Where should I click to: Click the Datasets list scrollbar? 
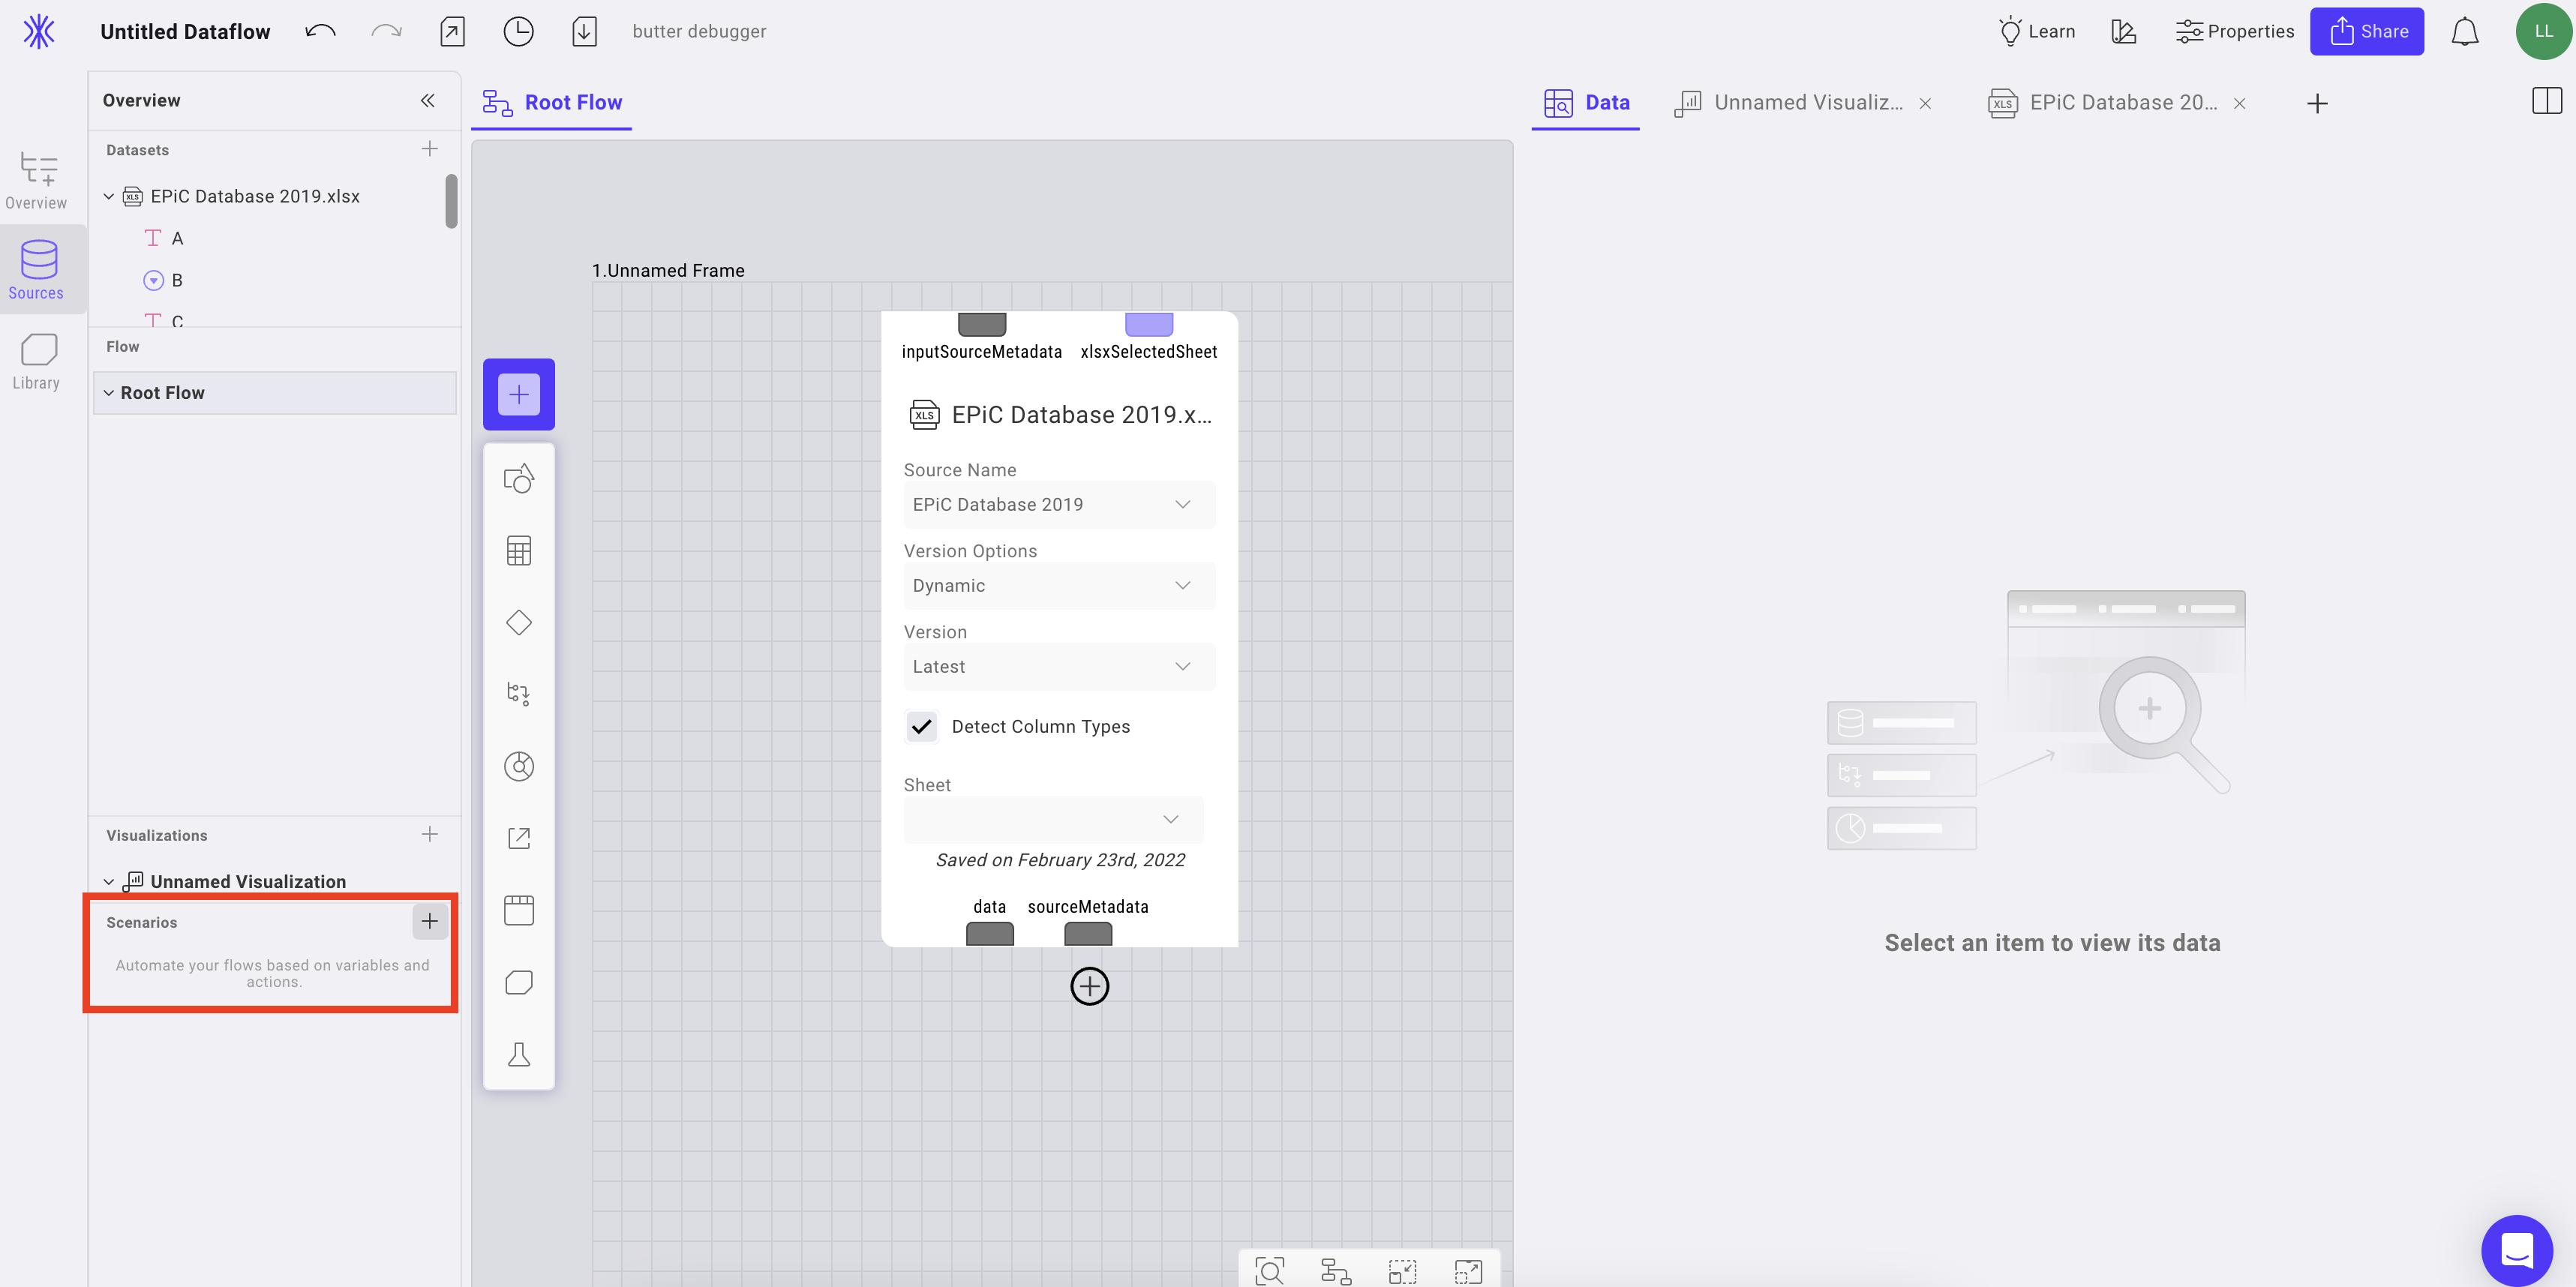pyautogui.click(x=451, y=201)
